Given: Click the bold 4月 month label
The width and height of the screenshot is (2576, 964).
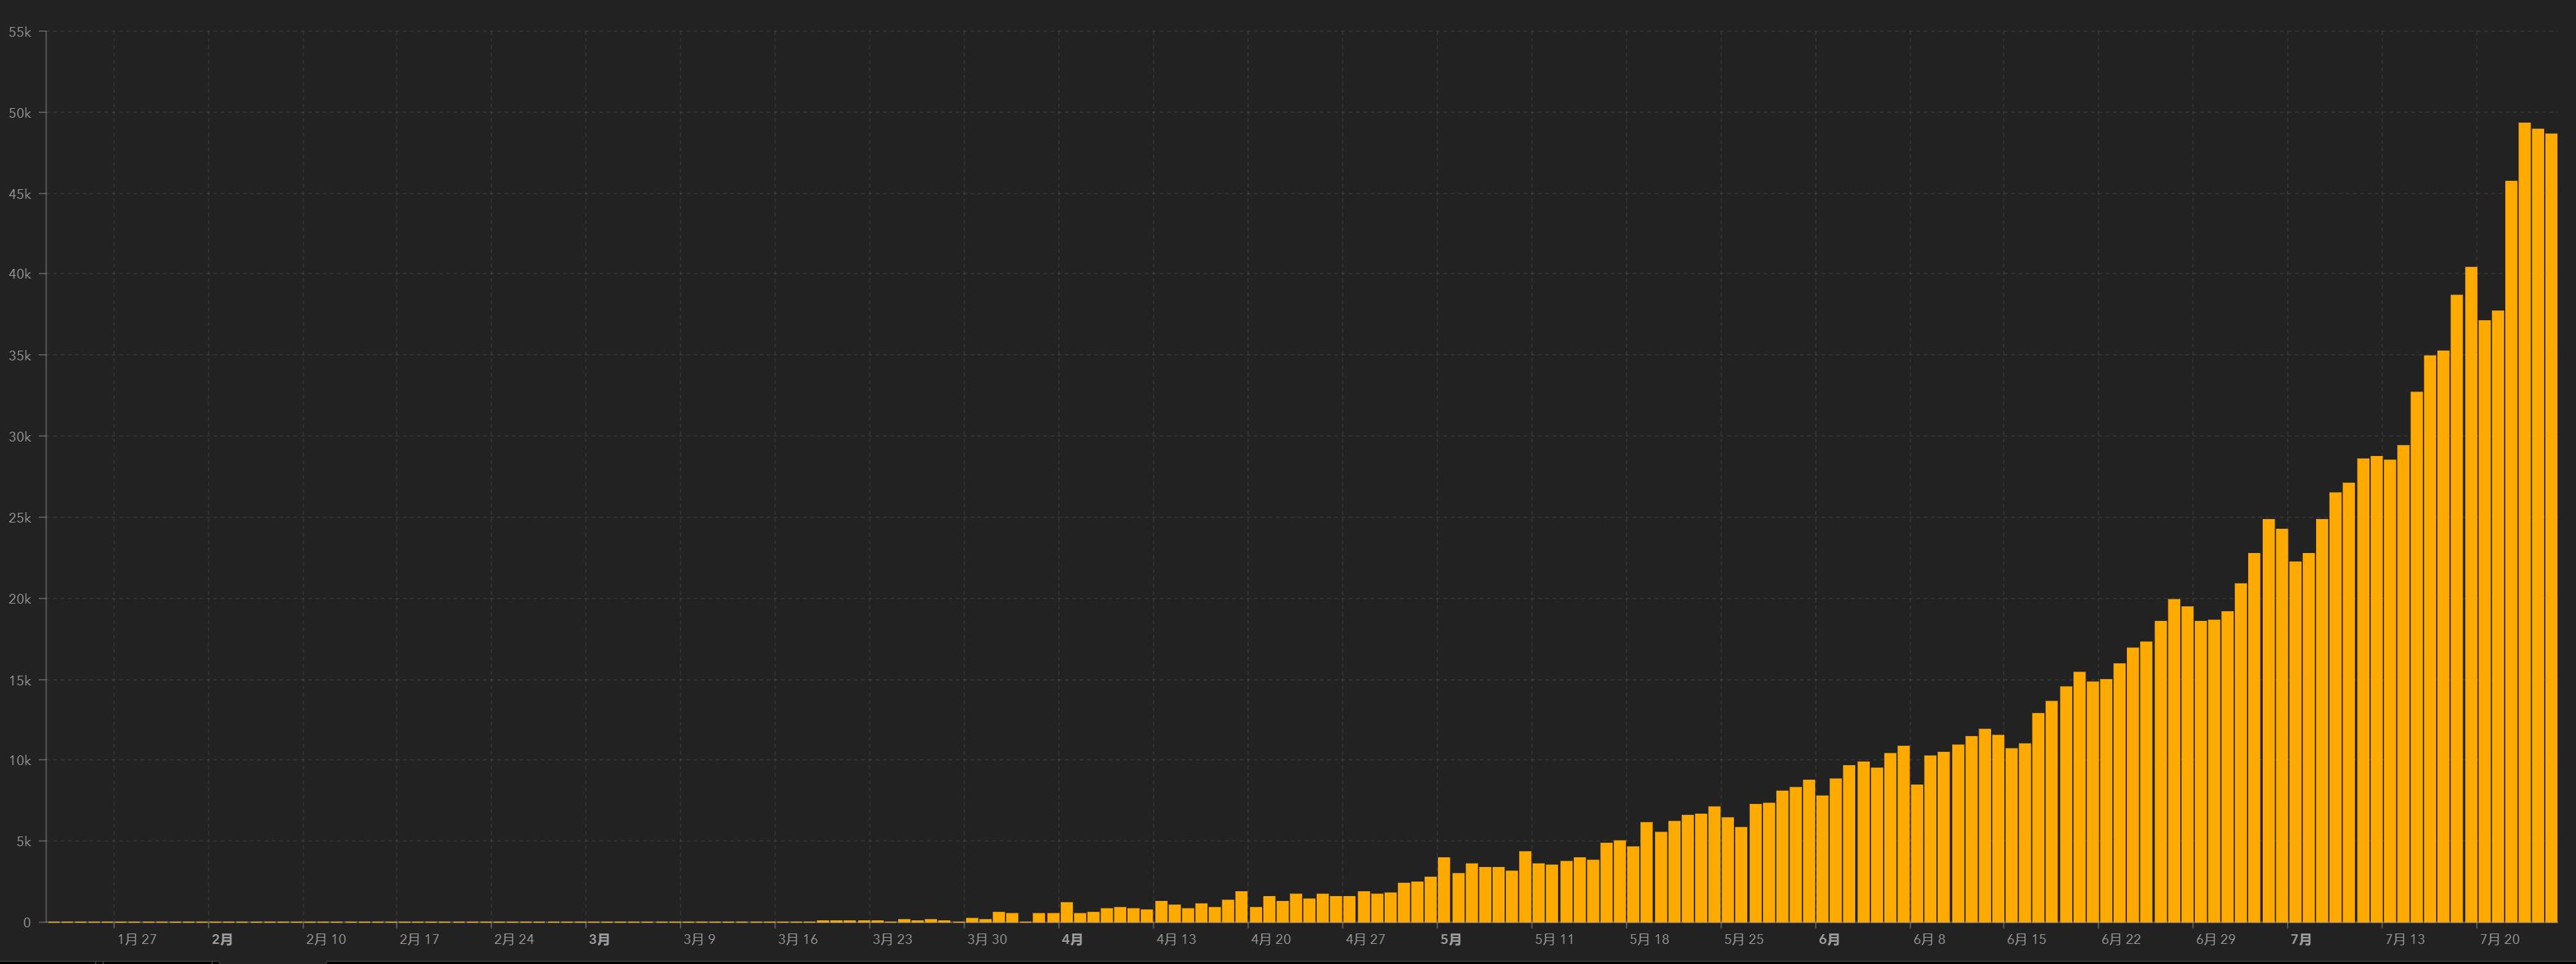Looking at the screenshot, I should 1072,939.
